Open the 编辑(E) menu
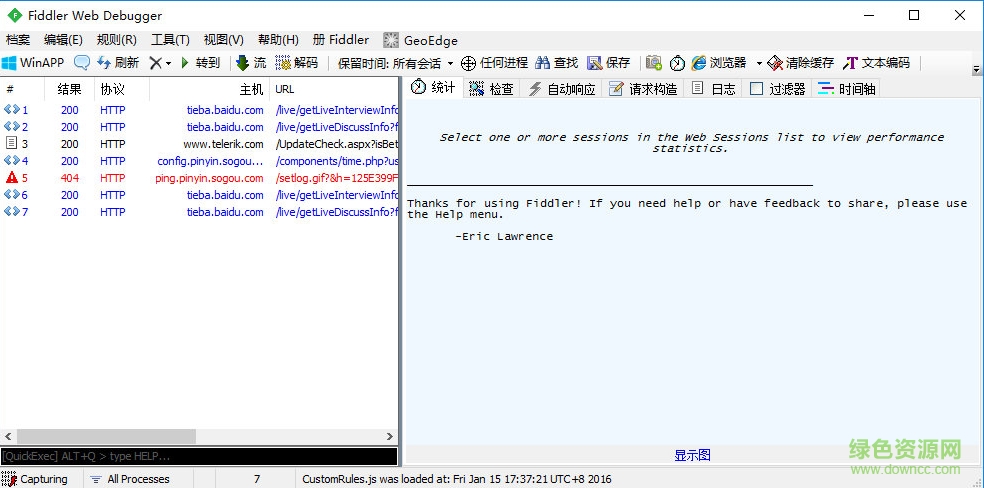The image size is (984, 488). click(x=63, y=40)
